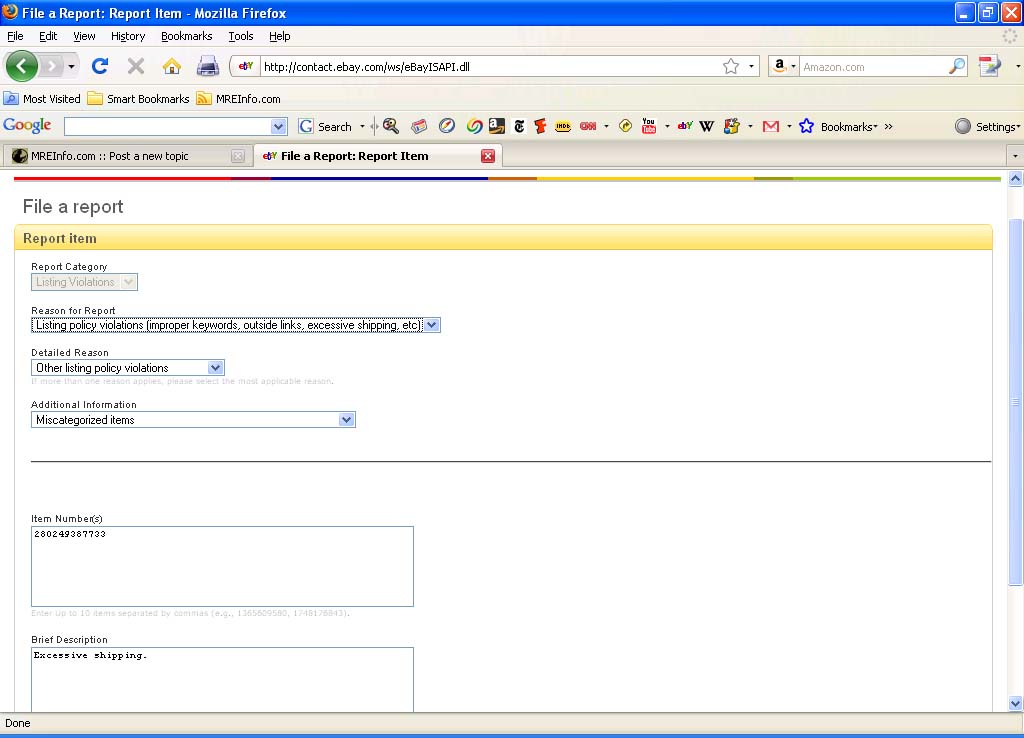Open the back/forward history dropdown arrow
The image size is (1024, 738).
tap(71, 66)
